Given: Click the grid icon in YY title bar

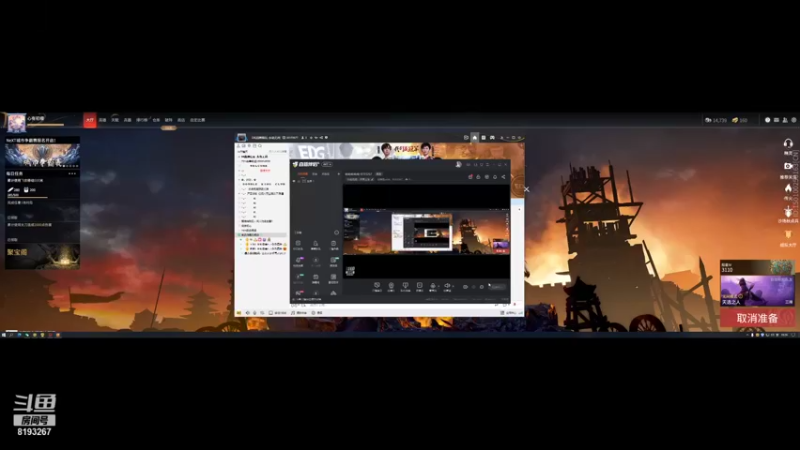Looking at the screenshot, I should click(x=483, y=138).
